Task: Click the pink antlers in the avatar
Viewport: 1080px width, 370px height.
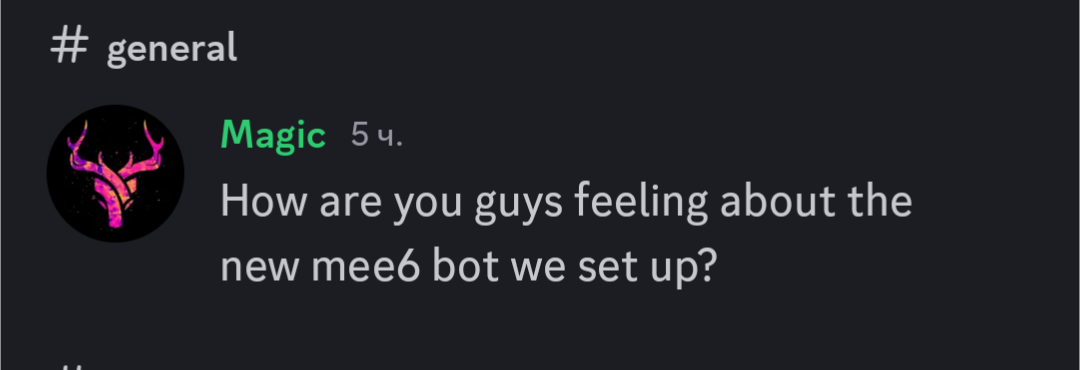Action: (x=116, y=171)
